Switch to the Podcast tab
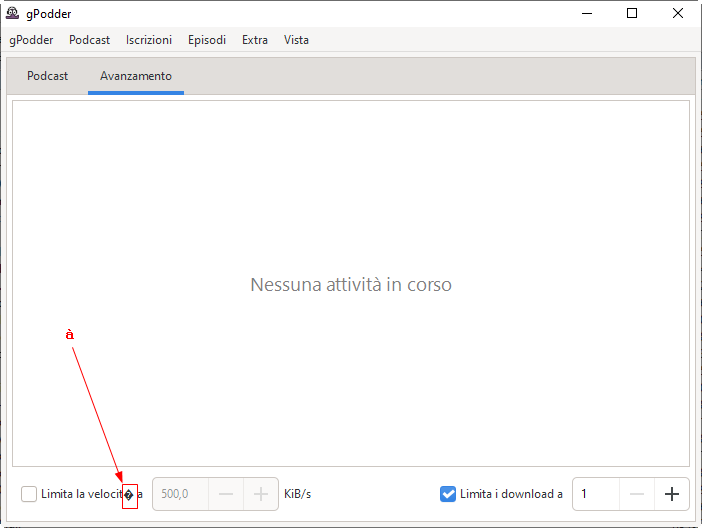This screenshot has height=528, width=702. (x=47, y=76)
